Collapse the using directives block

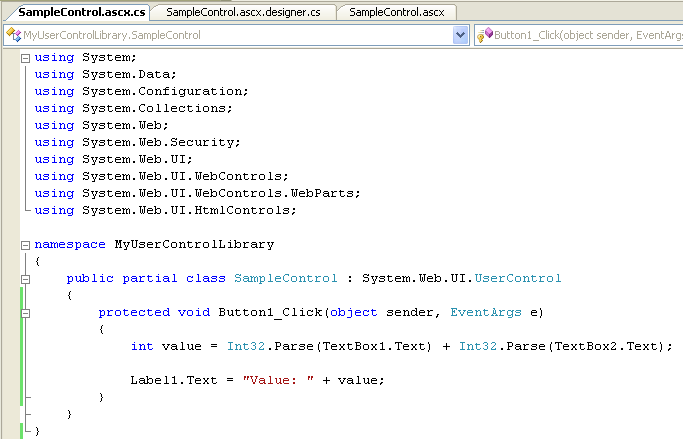point(26,58)
